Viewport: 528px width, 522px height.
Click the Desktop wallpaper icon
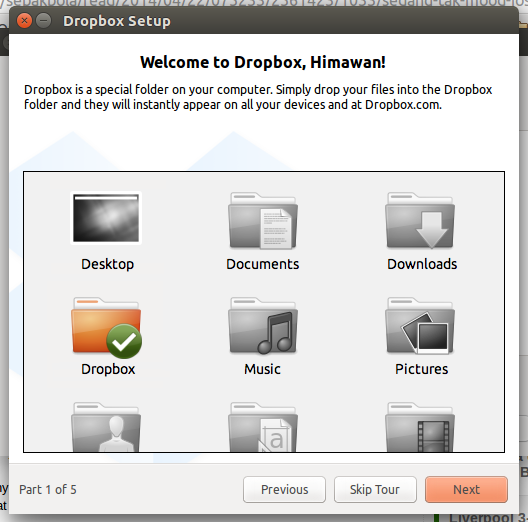pos(106,218)
